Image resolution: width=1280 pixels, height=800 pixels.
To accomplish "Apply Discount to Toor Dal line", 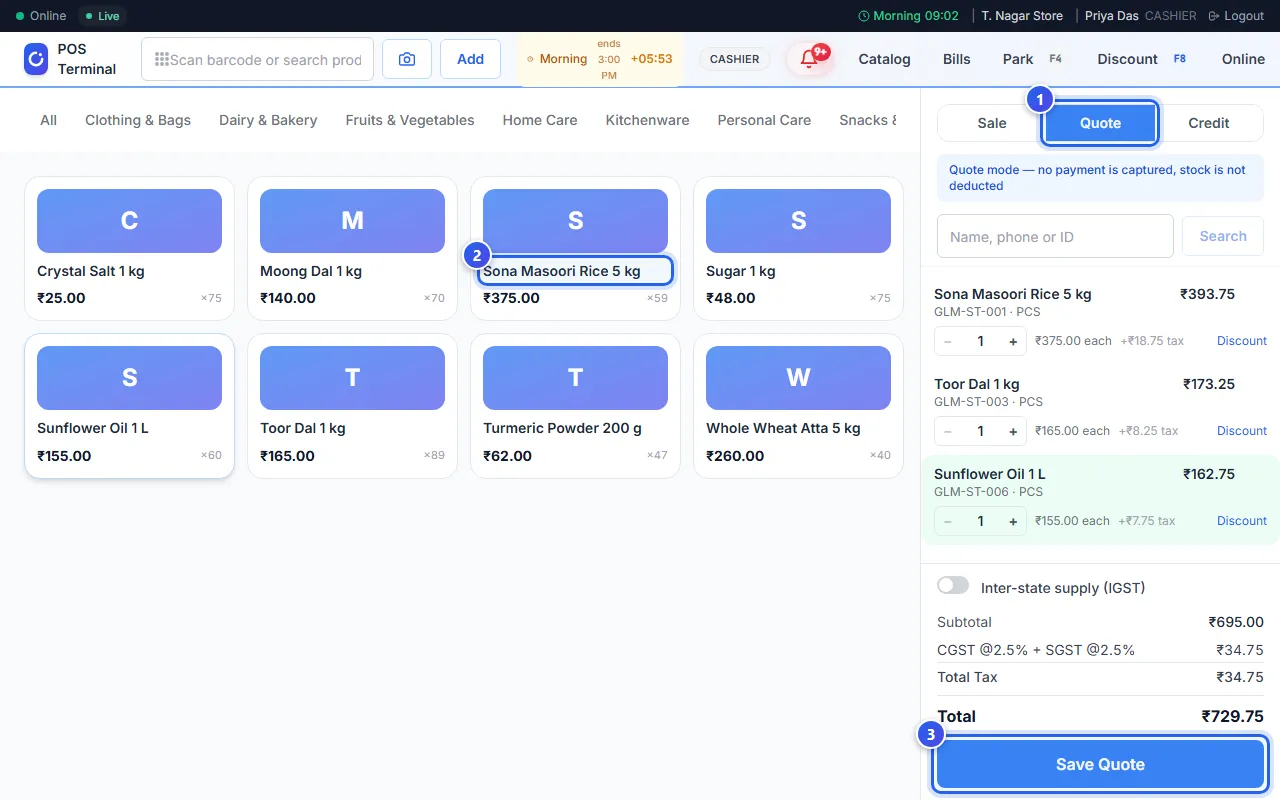I will (x=1242, y=431).
